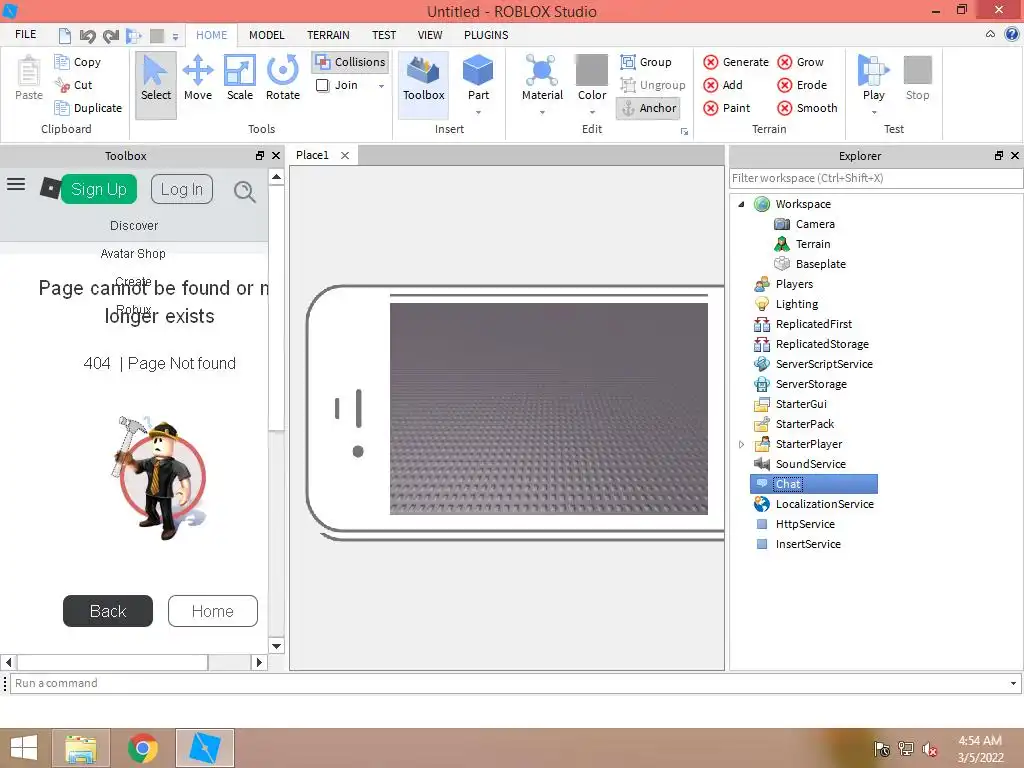Click the Color swatch in Edit
The image size is (1024, 768).
(x=592, y=70)
